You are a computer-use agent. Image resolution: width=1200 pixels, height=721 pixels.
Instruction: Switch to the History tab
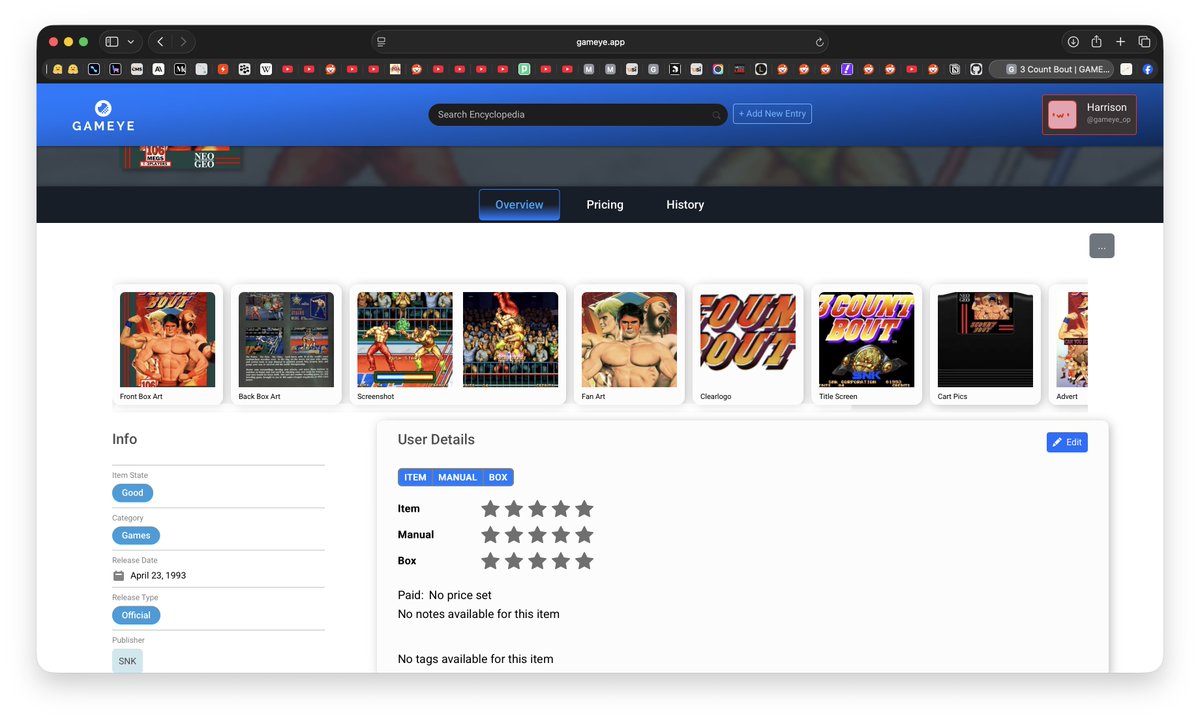point(685,205)
